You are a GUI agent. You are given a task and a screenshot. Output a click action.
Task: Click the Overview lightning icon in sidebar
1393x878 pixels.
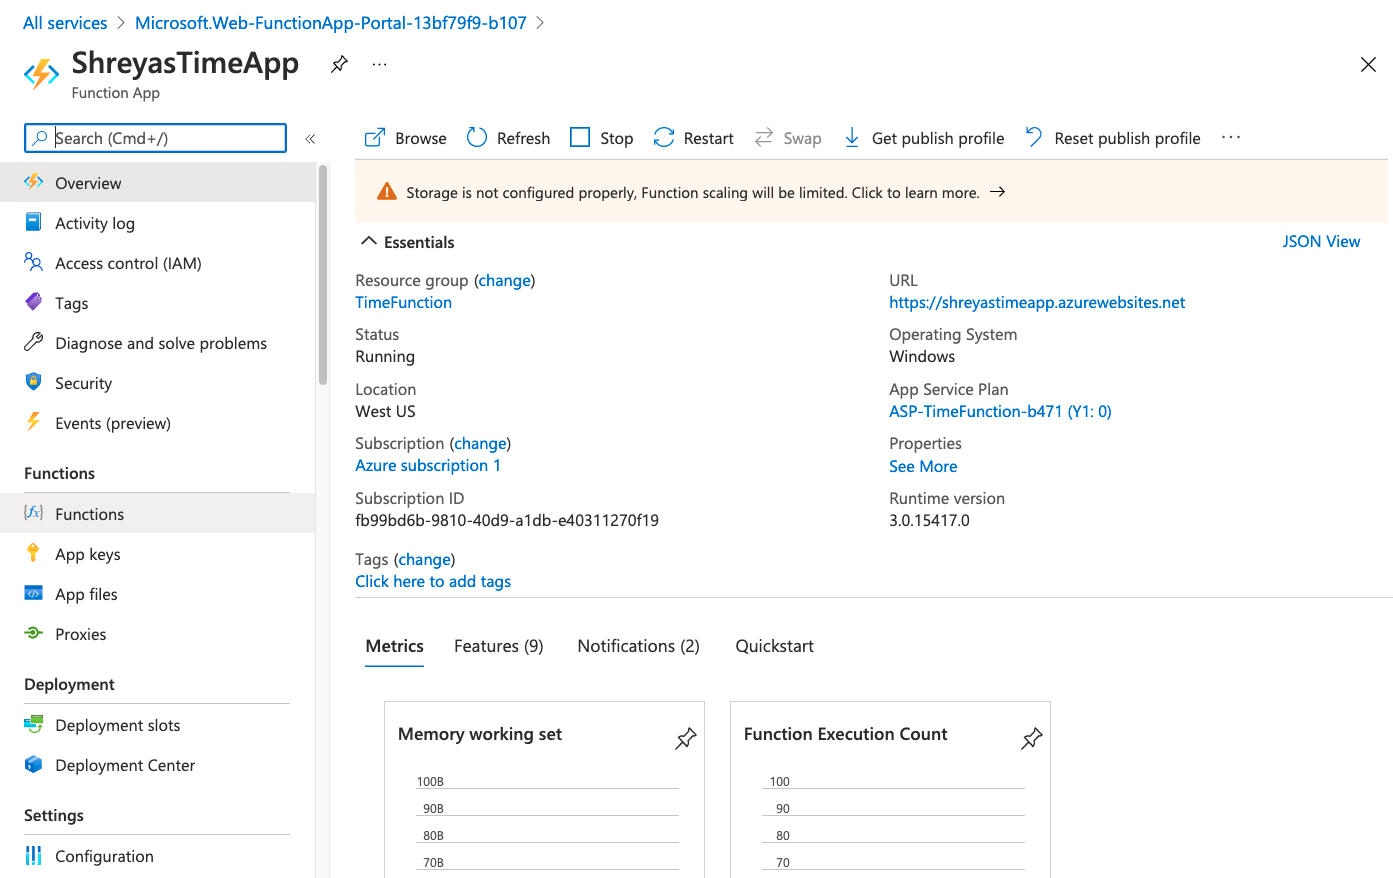(34, 182)
